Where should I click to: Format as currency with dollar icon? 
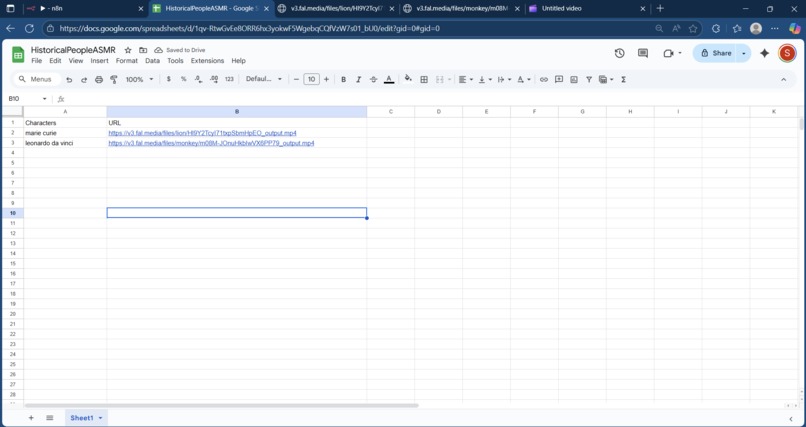tap(169, 79)
